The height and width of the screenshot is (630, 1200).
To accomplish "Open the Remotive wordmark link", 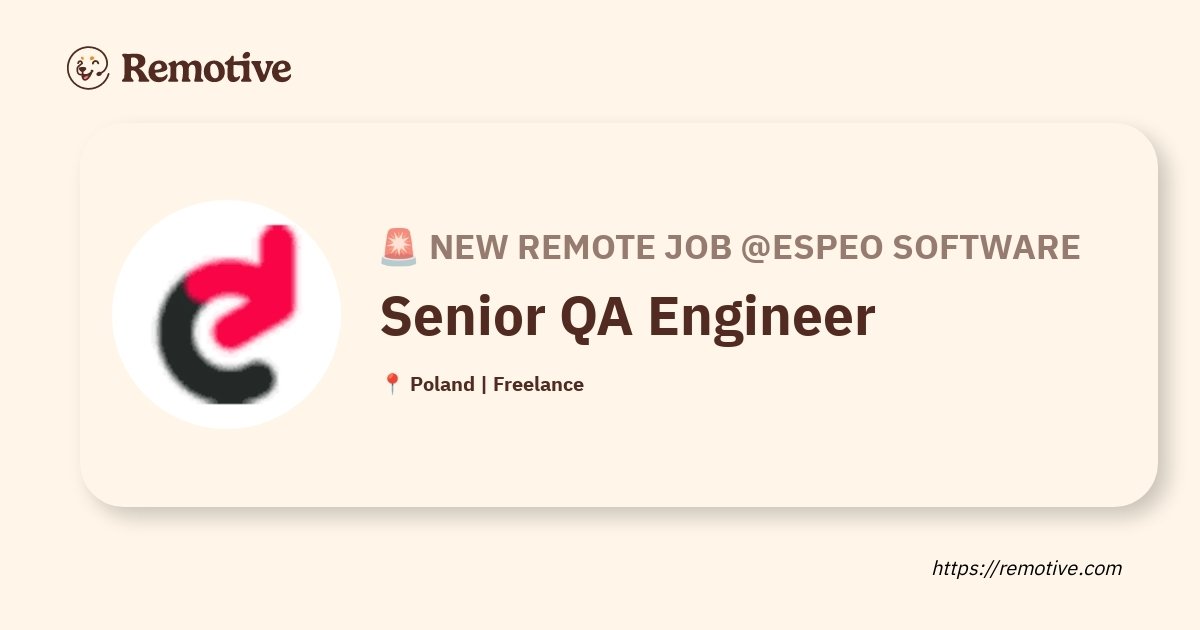I will pos(206,68).
